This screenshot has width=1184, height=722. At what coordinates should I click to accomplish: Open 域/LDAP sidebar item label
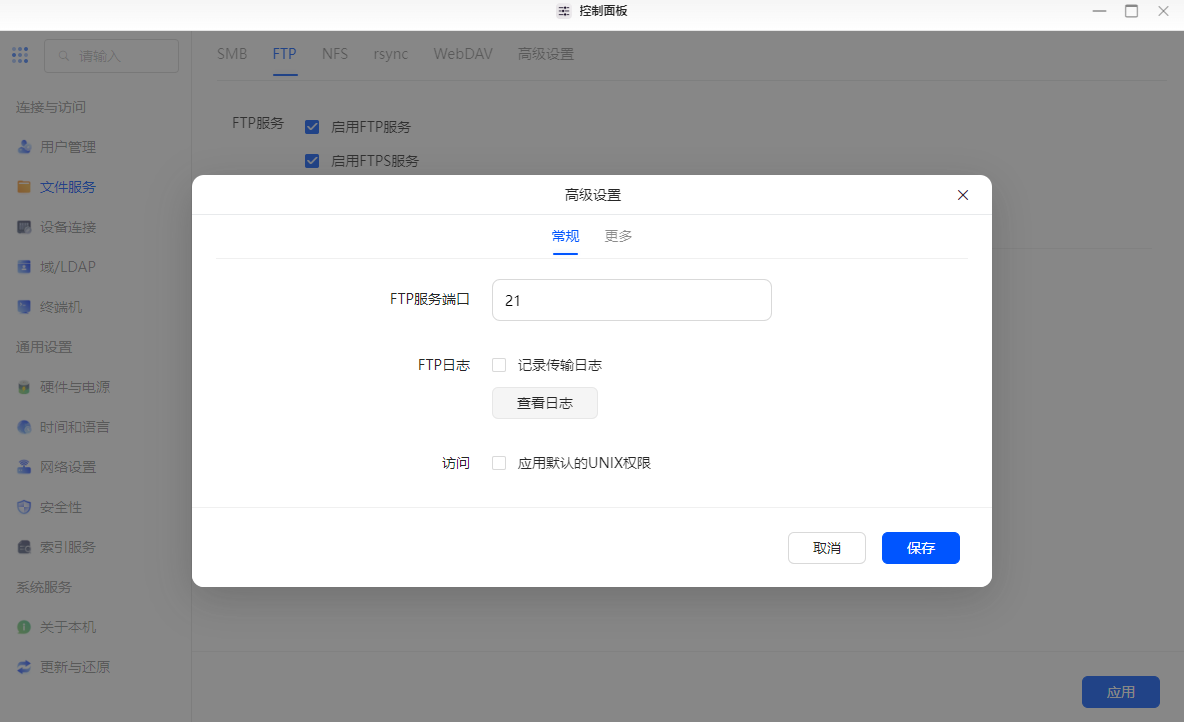(x=68, y=267)
